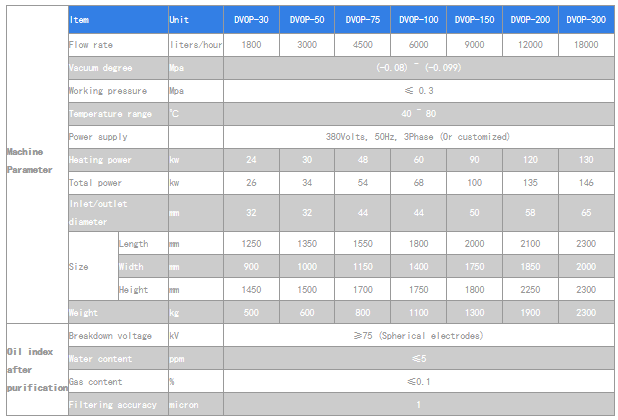This screenshot has height=420, width=618.
Task: Click the Breakdown voltage Spherical electrodes value
Action: pyautogui.click(x=418, y=335)
